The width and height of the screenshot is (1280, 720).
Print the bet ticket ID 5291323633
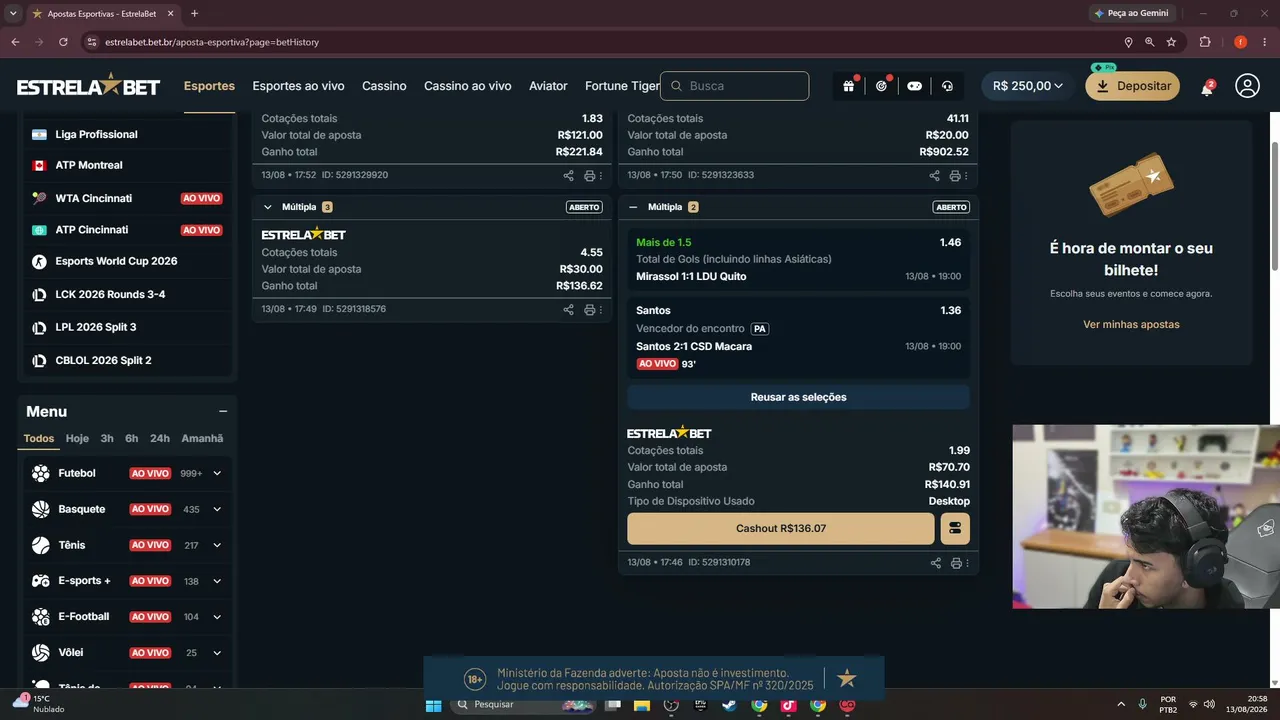(x=955, y=175)
